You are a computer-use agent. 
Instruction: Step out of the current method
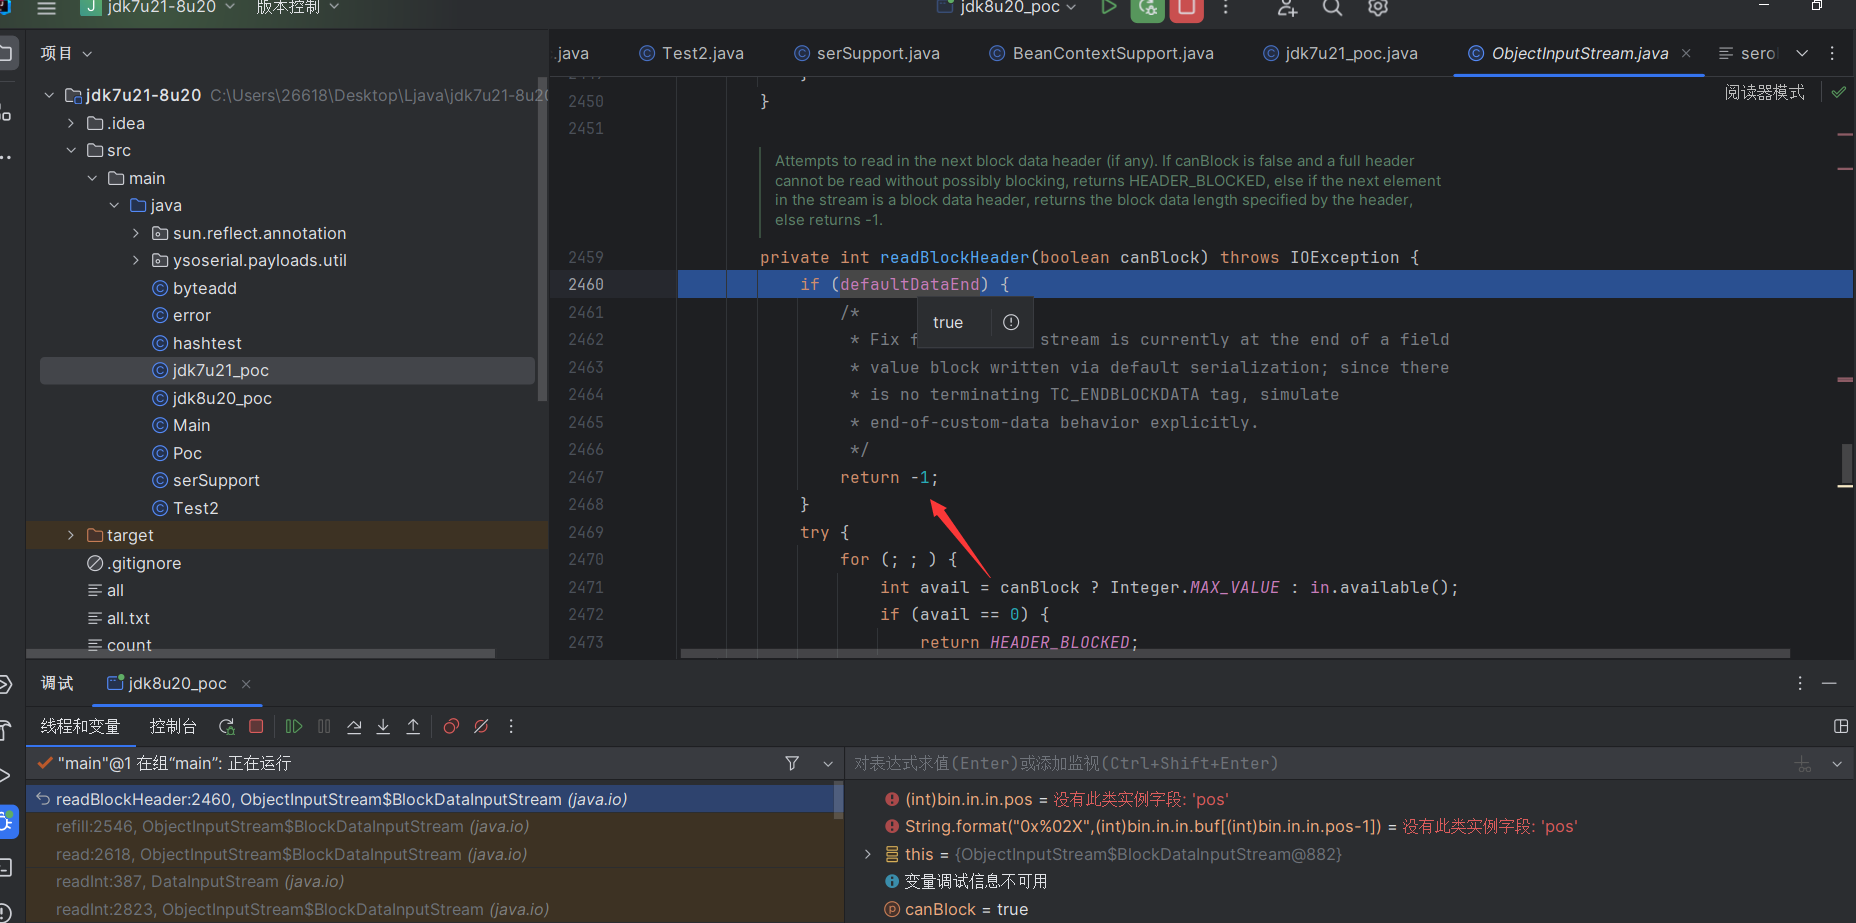pyautogui.click(x=413, y=726)
